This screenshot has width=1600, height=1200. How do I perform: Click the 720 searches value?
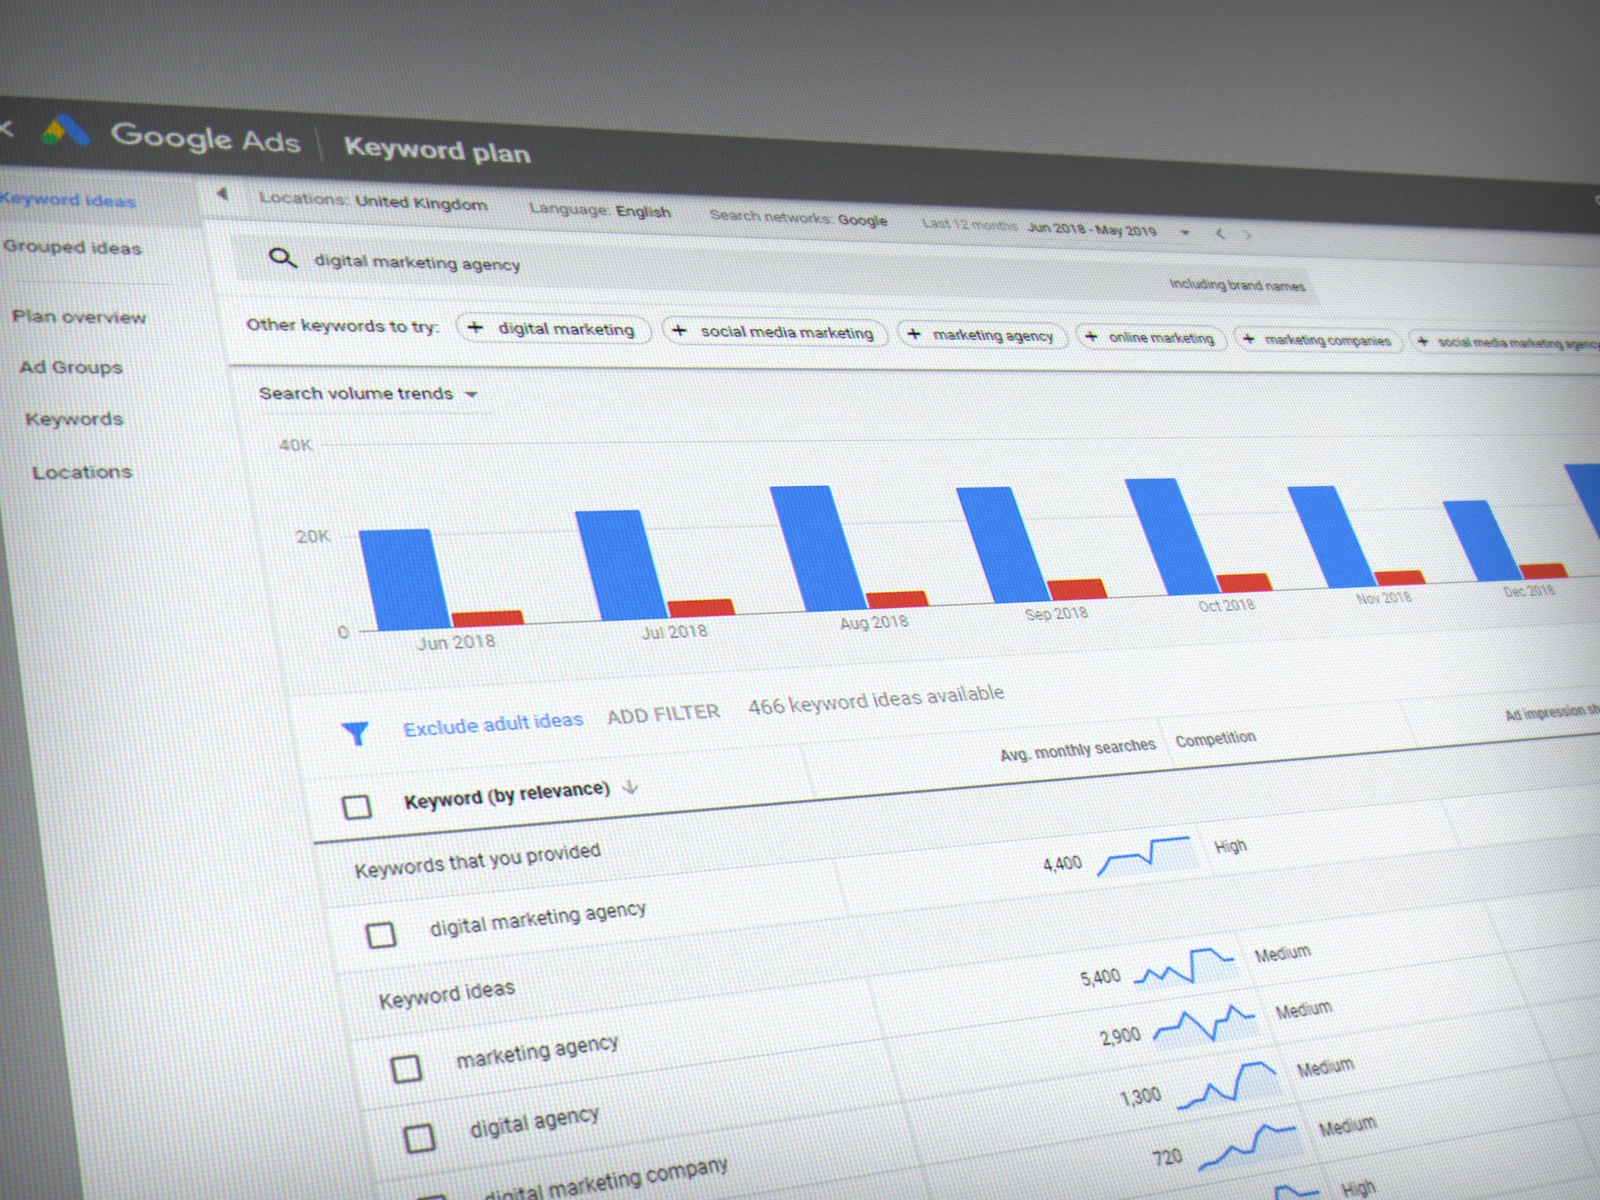(1167, 1157)
